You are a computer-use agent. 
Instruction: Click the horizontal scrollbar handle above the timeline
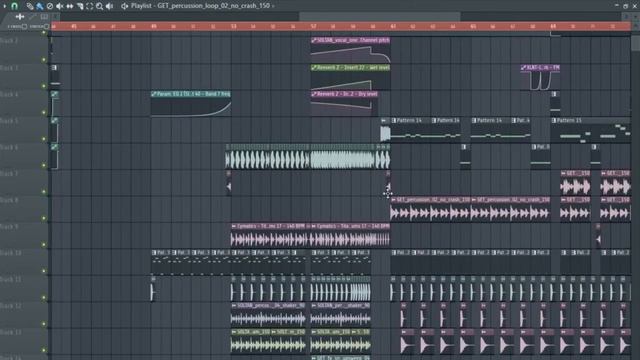click(x=380, y=17)
